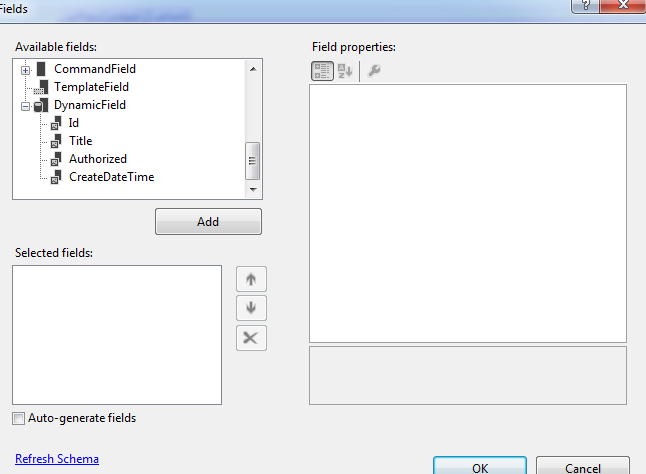
Task: Expand the CommandField tree node
Action: [x=26, y=70]
